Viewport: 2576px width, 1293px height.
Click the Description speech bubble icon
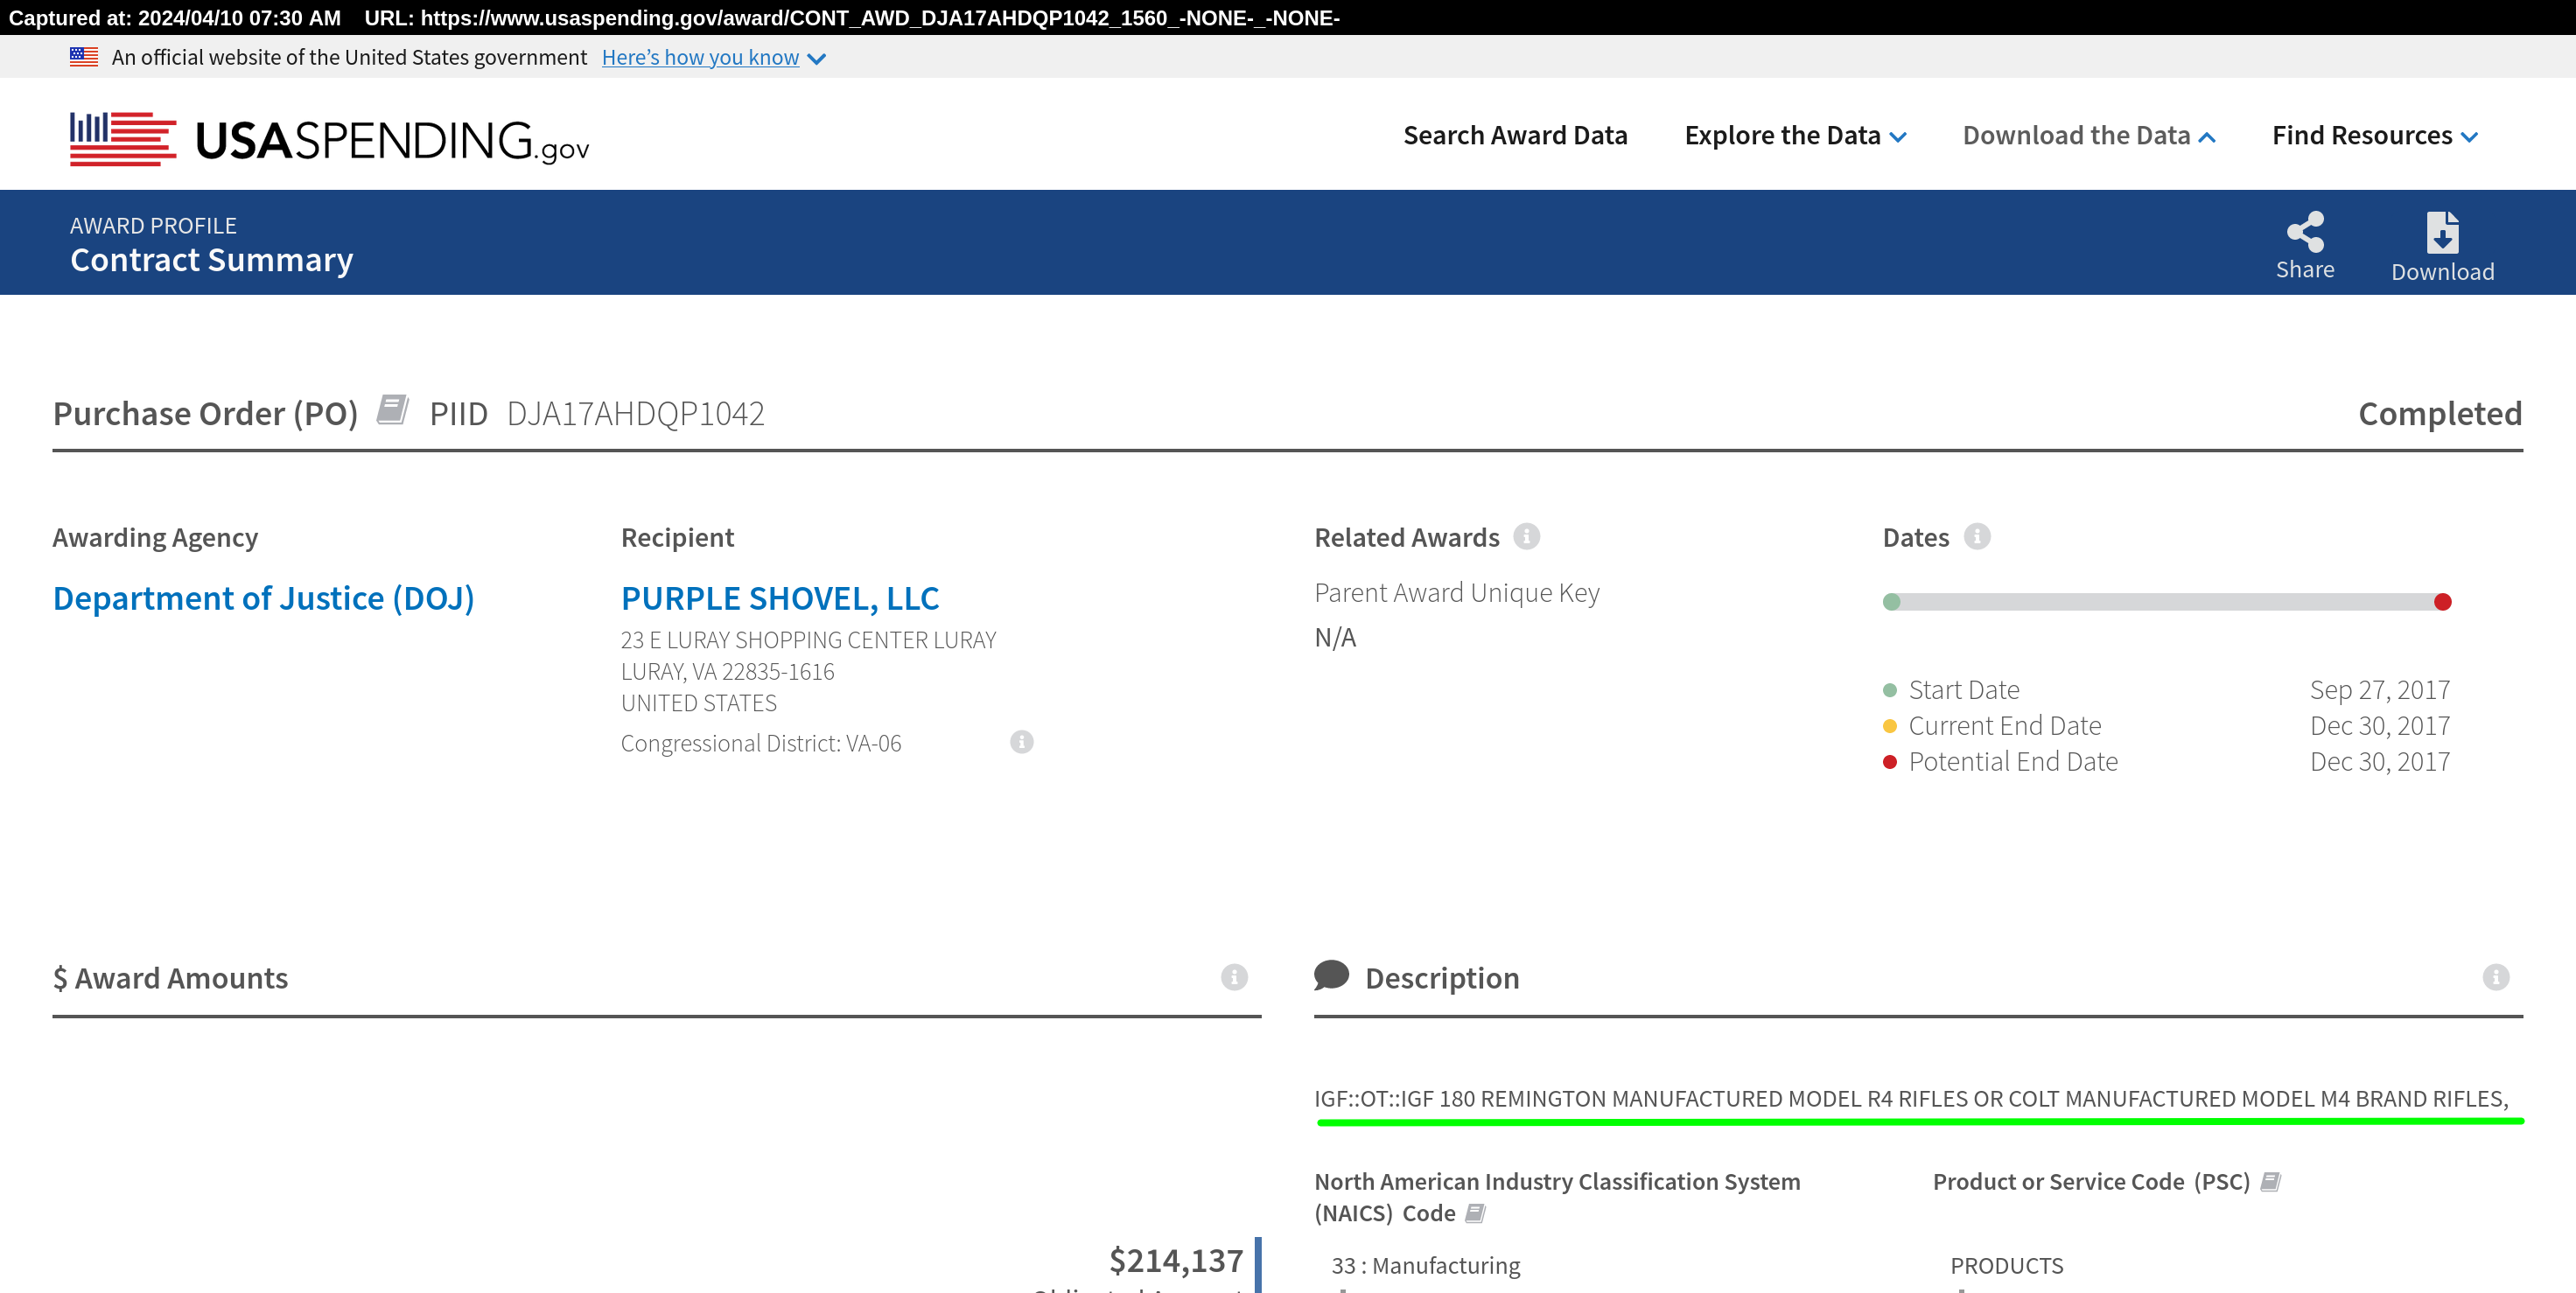(1331, 975)
